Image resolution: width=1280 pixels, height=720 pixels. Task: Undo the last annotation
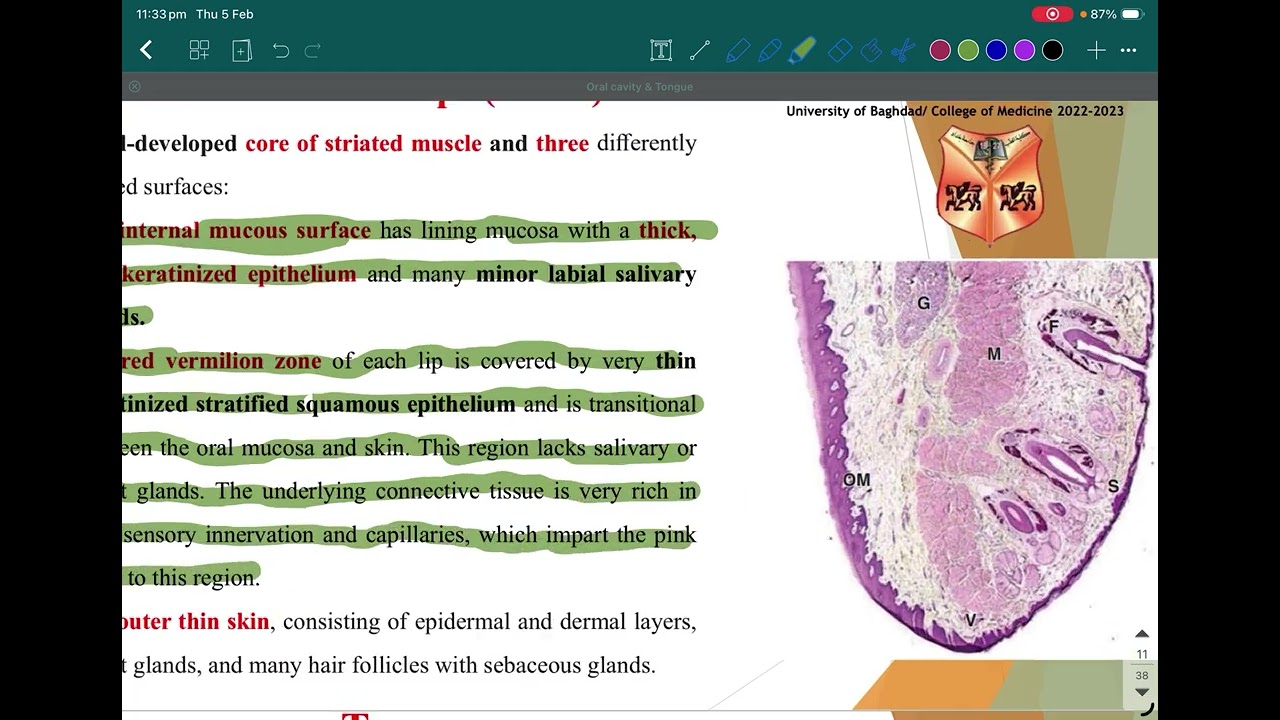pos(281,50)
